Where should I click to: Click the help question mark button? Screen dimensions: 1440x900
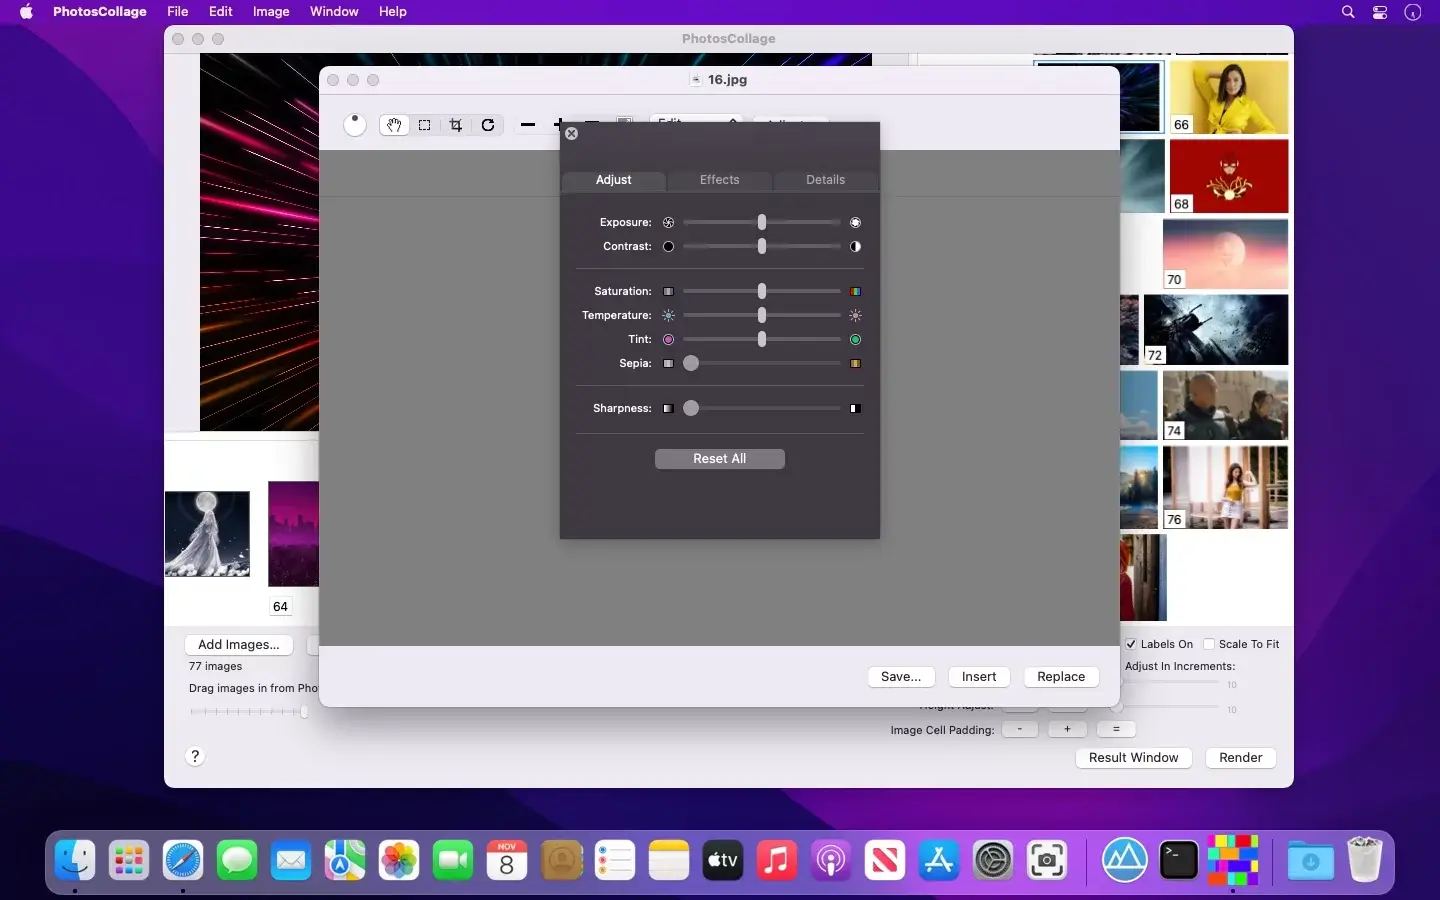196,756
